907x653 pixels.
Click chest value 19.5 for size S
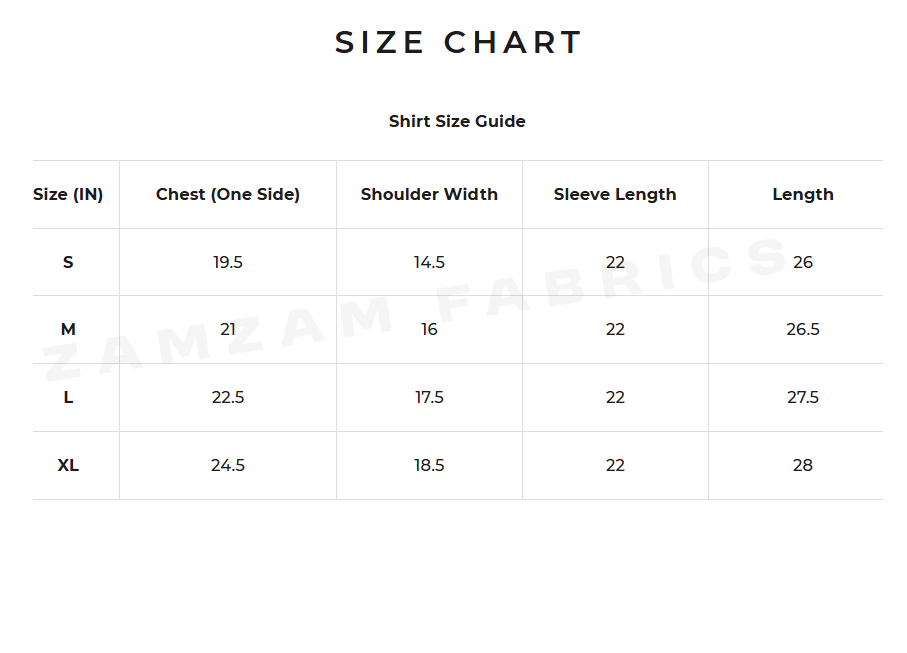pos(228,262)
